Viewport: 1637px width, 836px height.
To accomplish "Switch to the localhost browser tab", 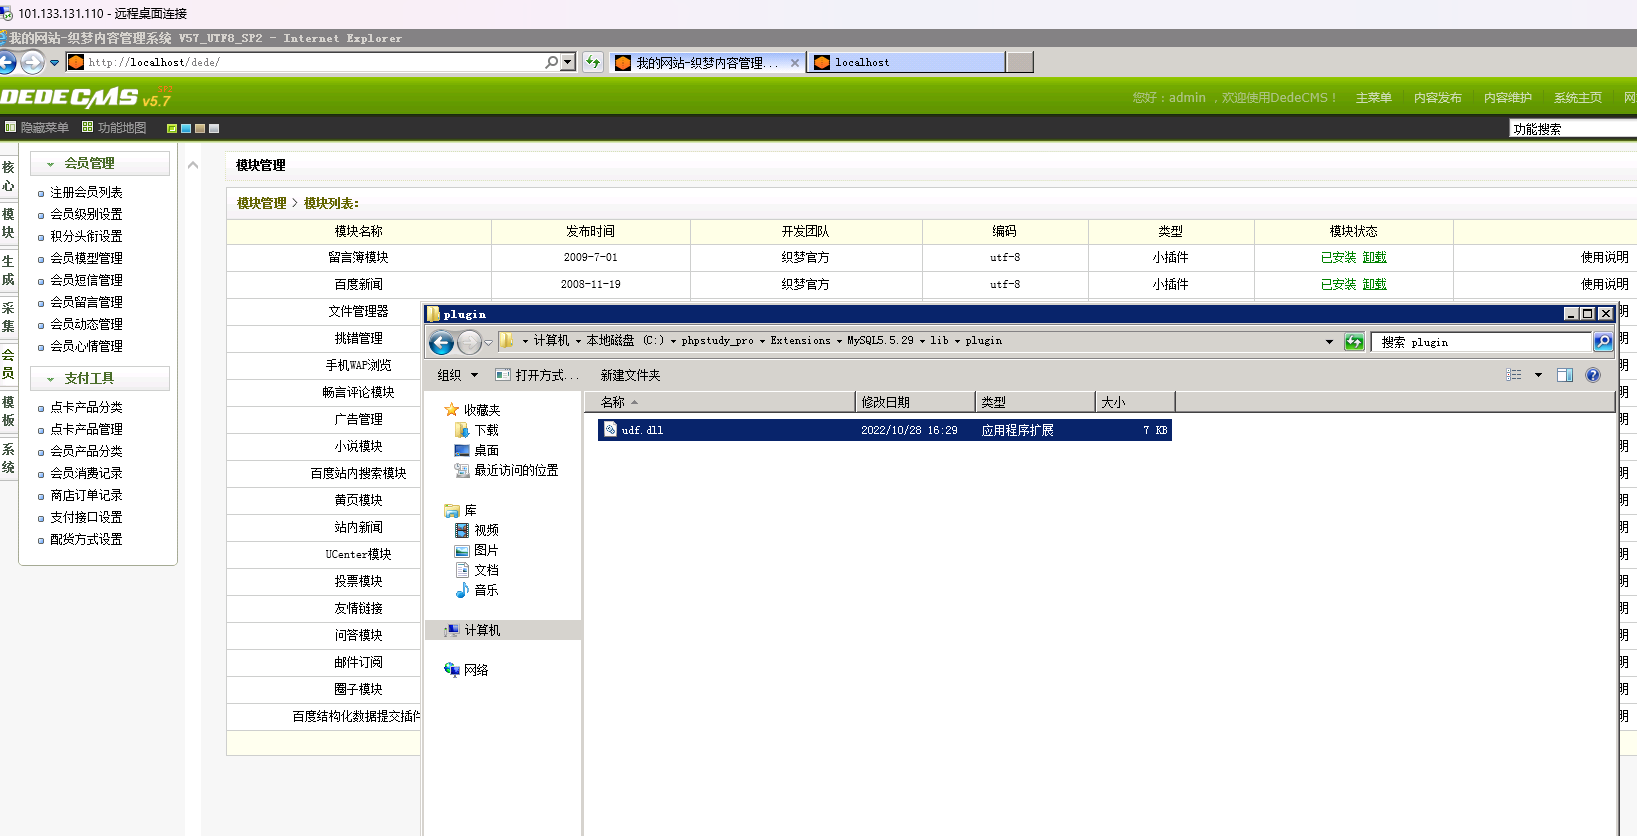I will (x=907, y=62).
